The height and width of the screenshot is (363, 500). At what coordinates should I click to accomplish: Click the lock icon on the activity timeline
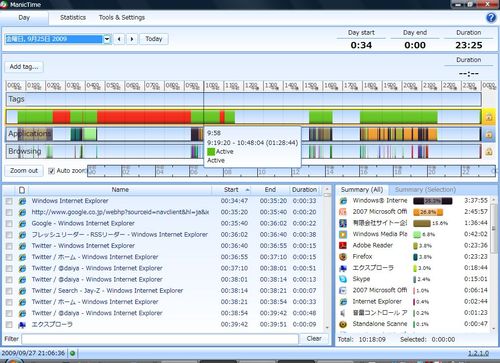(x=489, y=117)
